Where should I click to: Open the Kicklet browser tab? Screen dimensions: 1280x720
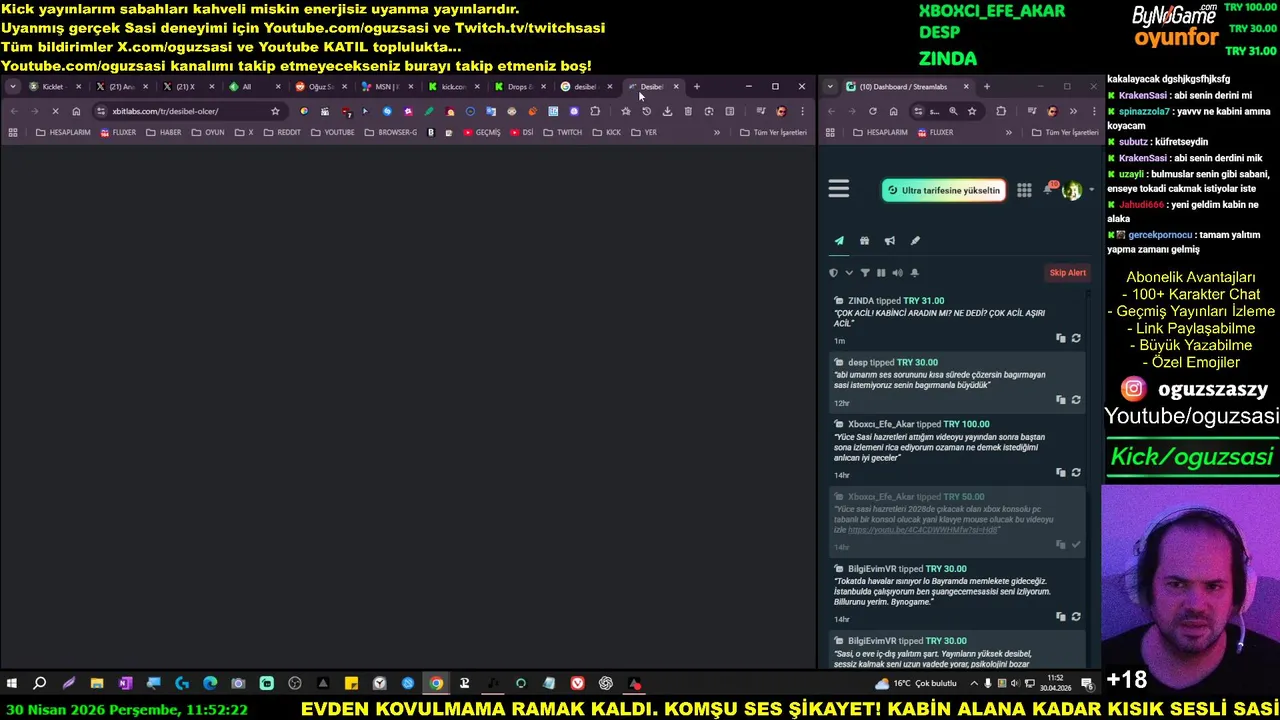coord(52,87)
